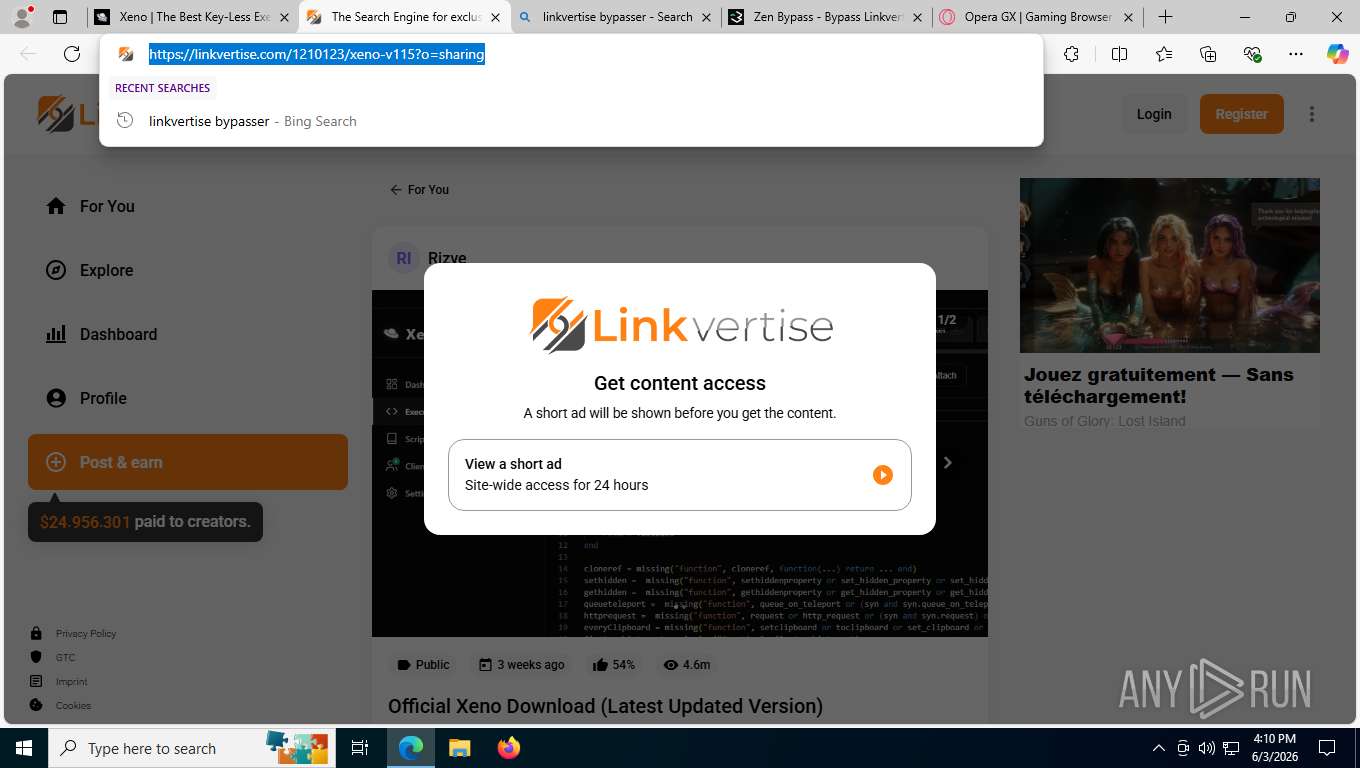Click the orange play icon in ad option
1360x768 pixels.
click(882, 475)
